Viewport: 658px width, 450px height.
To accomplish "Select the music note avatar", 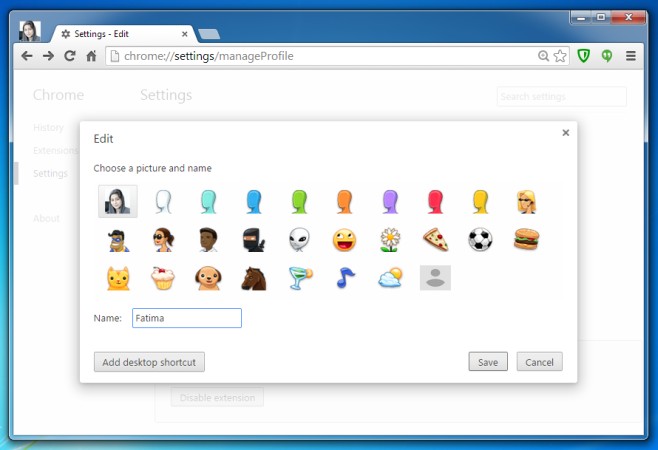I will [345, 278].
